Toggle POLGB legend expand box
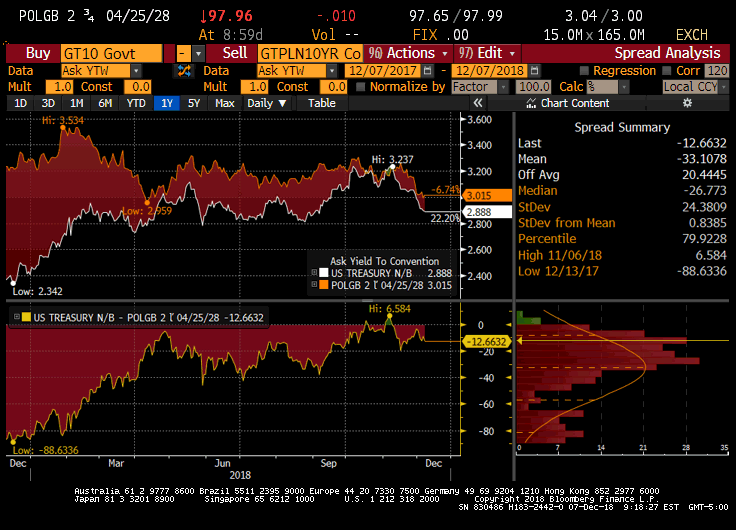Screen dimensions: 736x530 (314, 284)
